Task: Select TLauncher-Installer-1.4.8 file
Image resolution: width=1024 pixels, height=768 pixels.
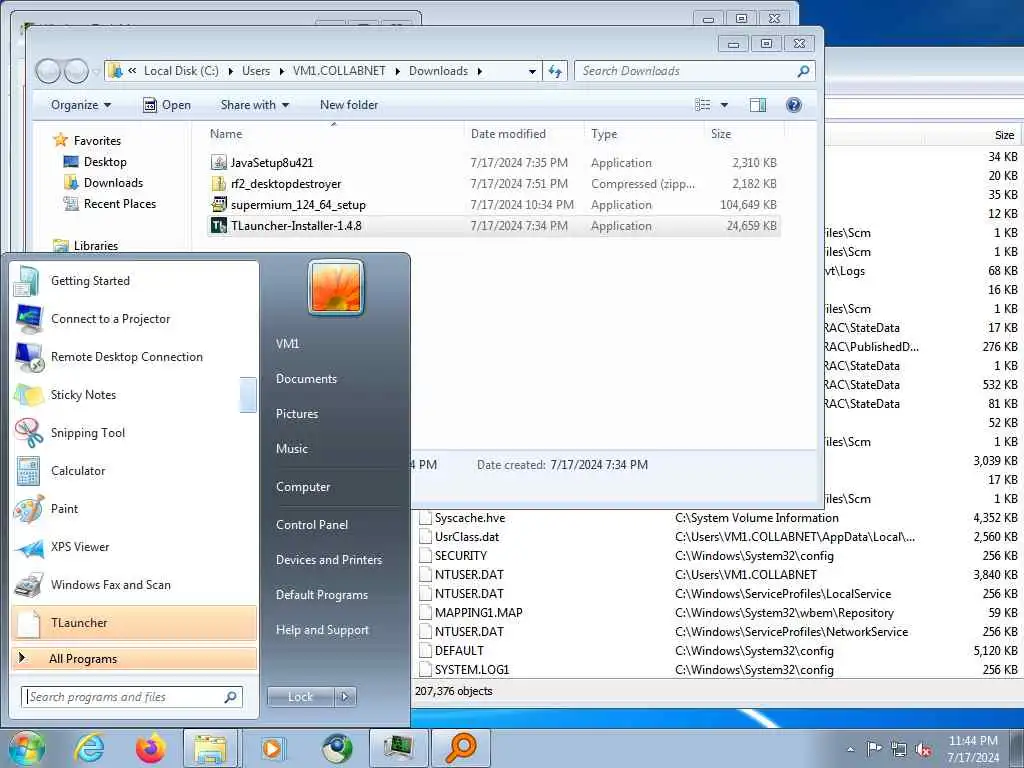Action: [493, 226]
